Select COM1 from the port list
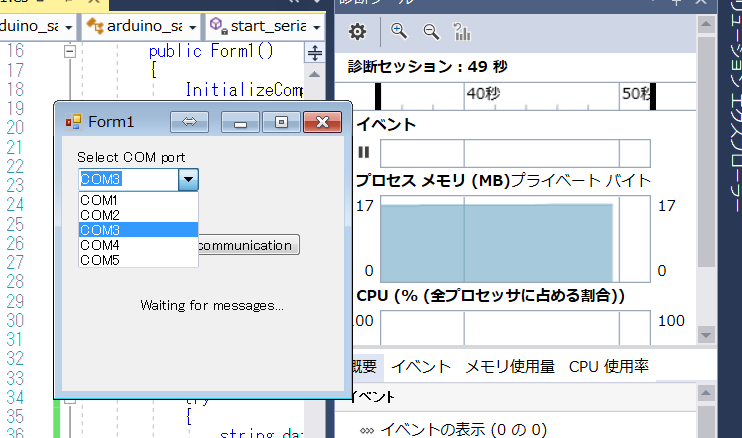 pos(138,200)
